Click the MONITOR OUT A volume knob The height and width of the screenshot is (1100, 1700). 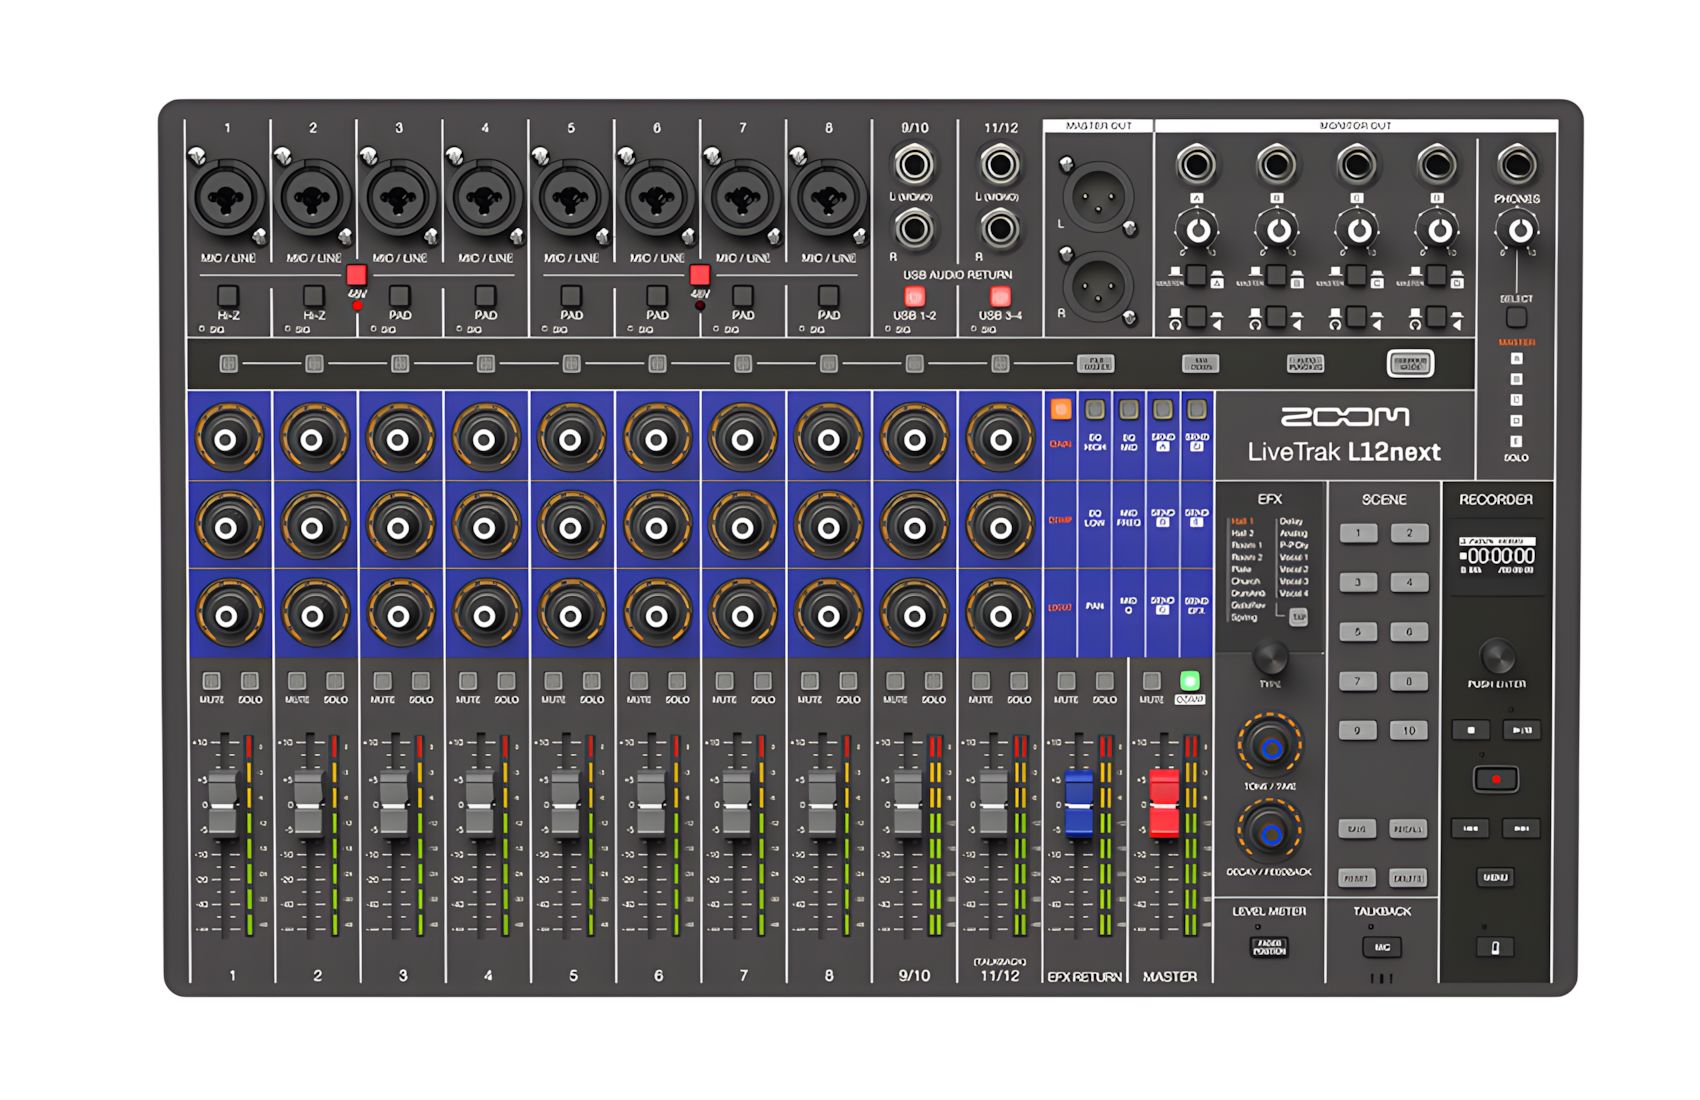coord(1197,231)
